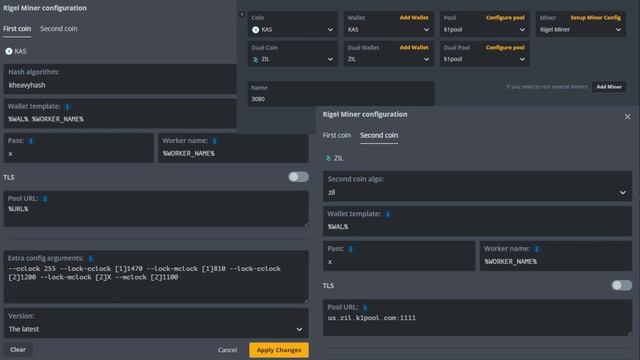Click Configure pool link above Pool

(x=505, y=18)
